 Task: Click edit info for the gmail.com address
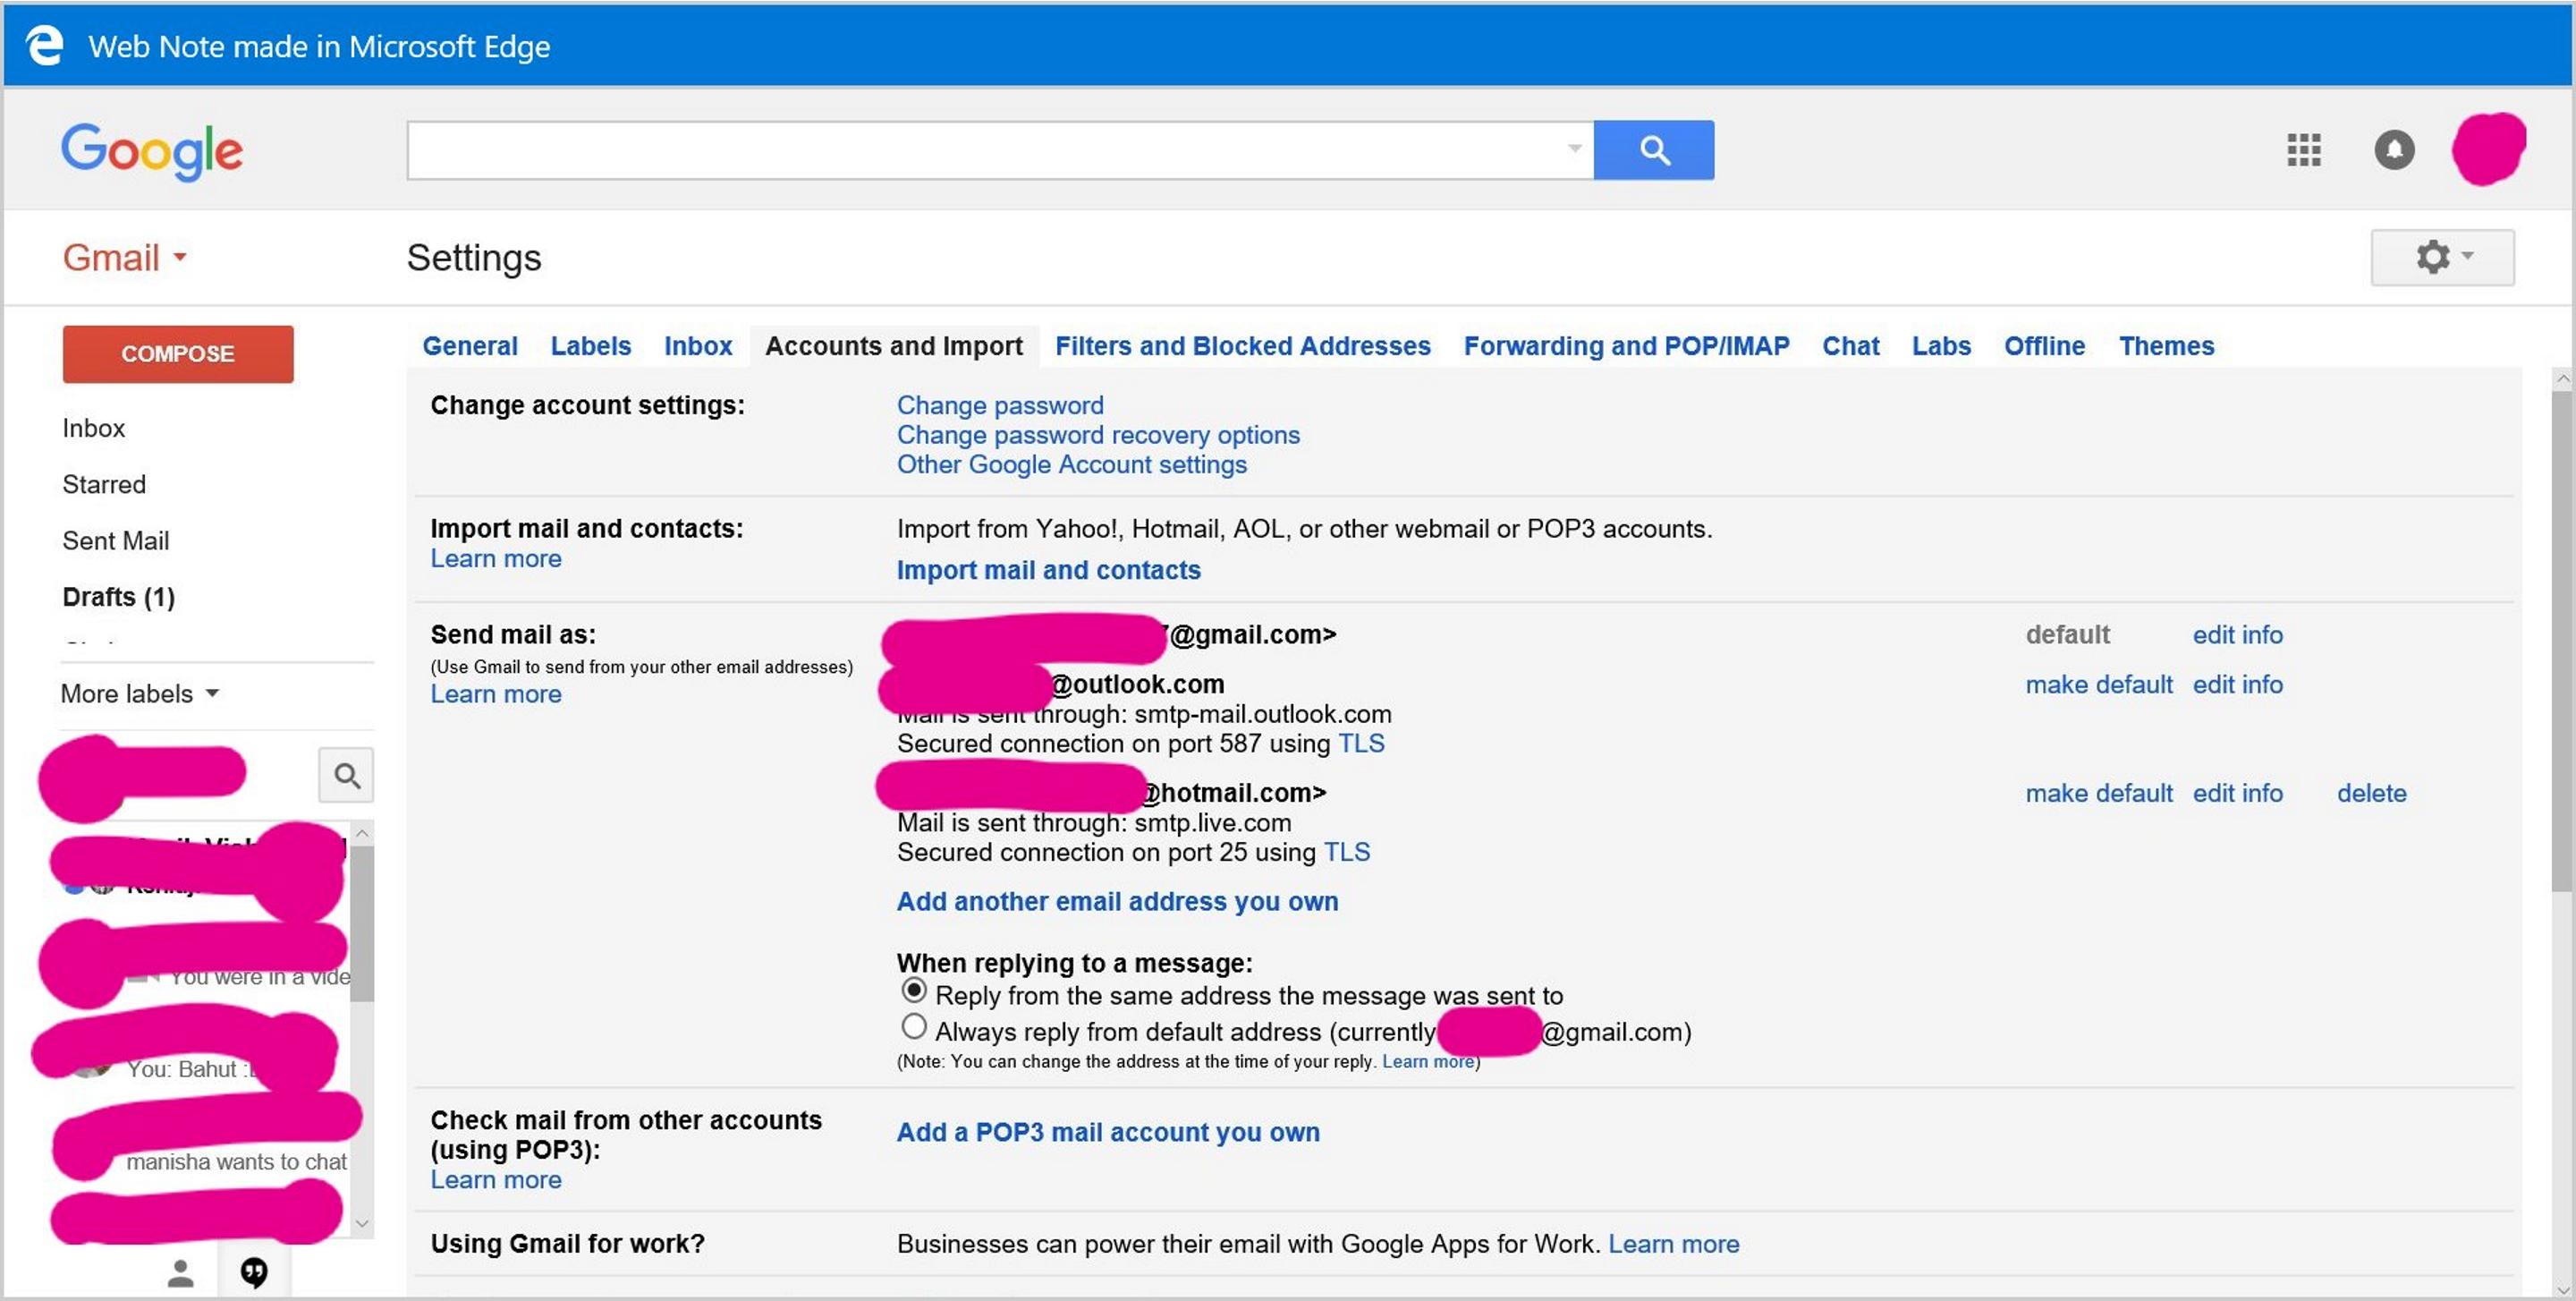[2237, 635]
